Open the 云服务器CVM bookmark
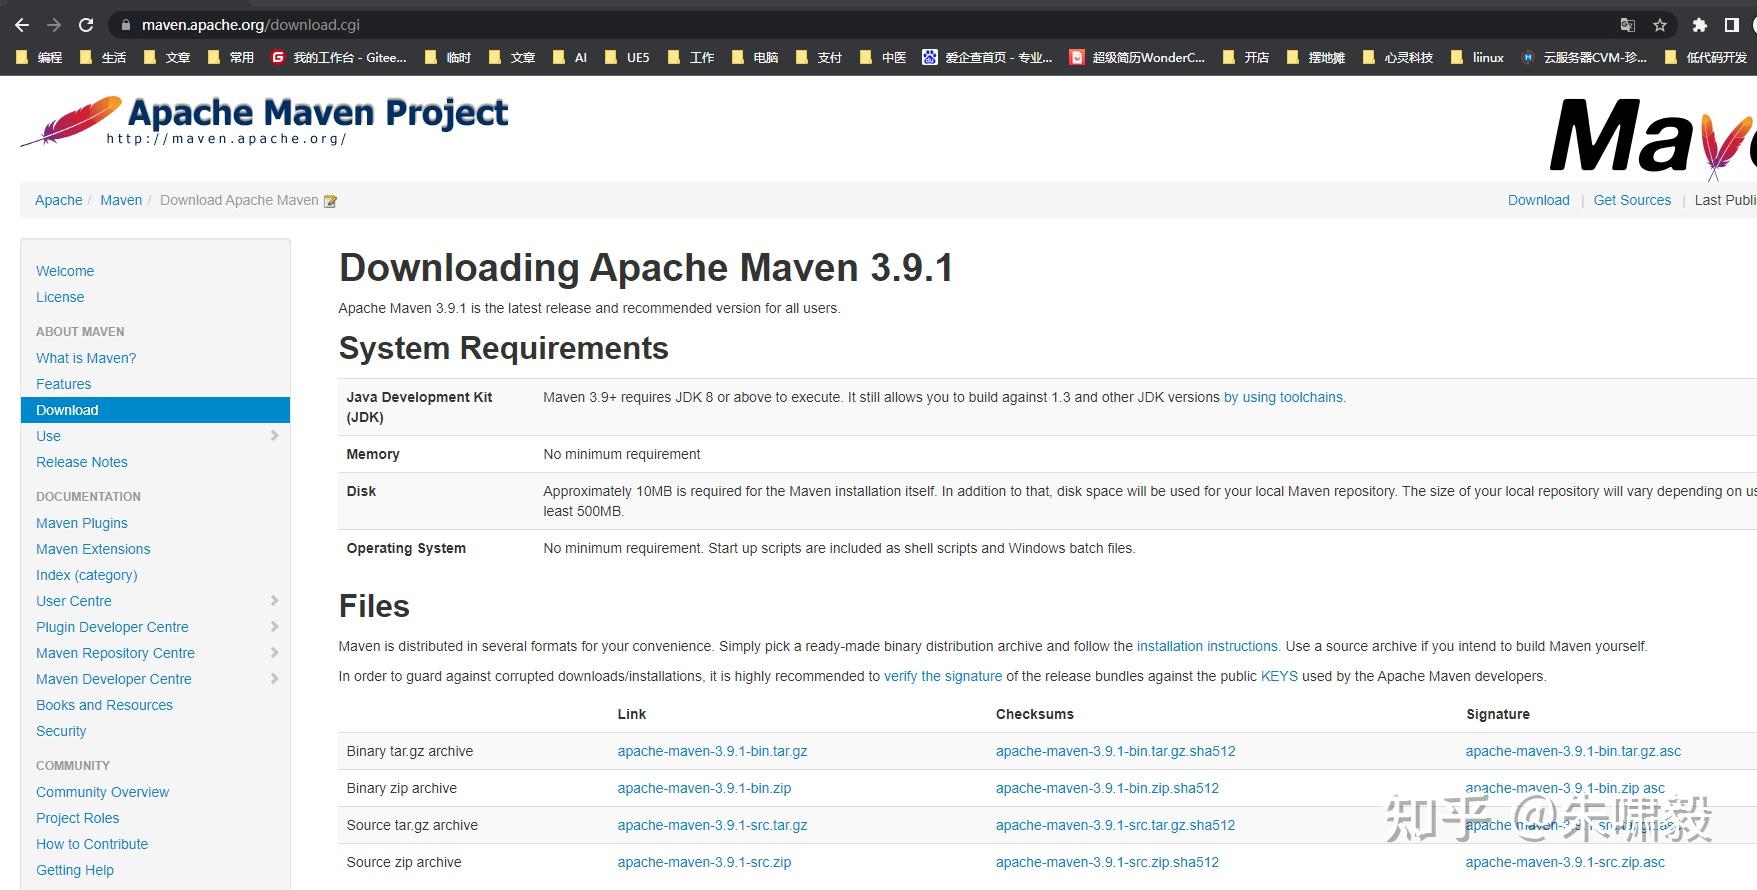The height and width of the screenshot is (890, 1757). click(x=1584, y=58)
